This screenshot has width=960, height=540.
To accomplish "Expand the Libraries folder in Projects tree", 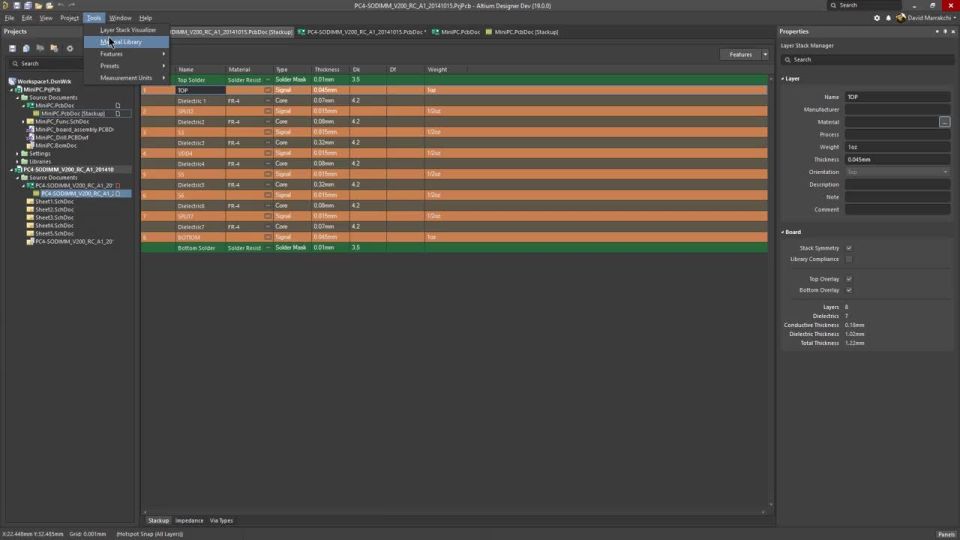I will [x=17, y=162].
